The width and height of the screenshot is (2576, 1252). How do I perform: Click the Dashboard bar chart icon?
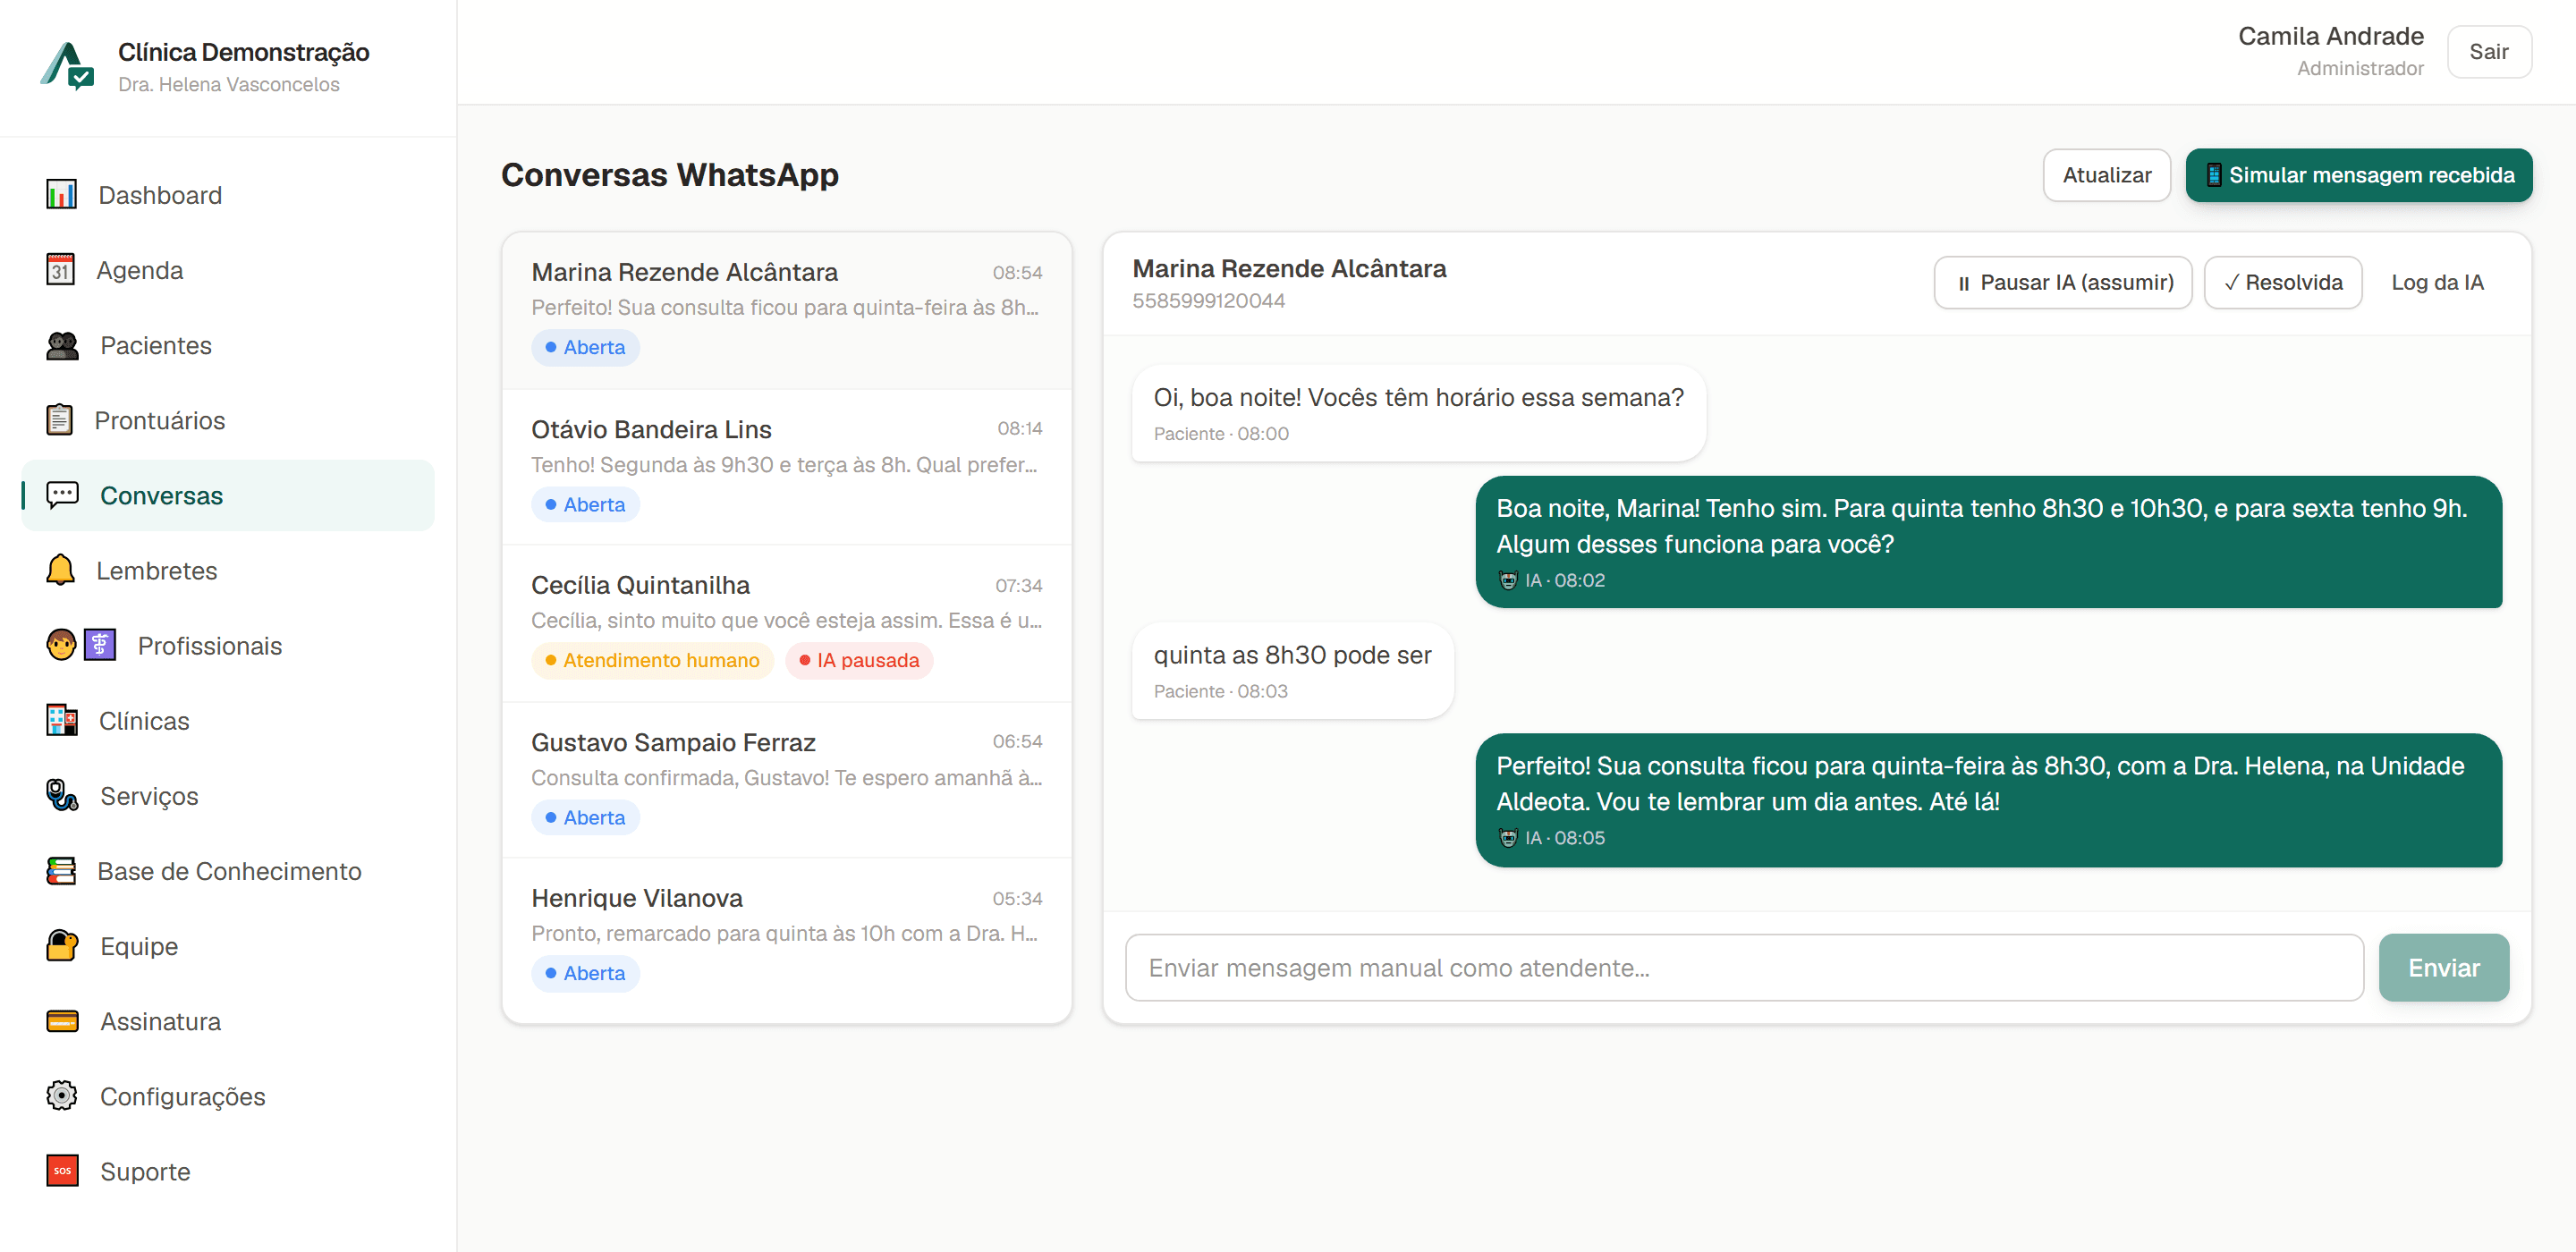coord(61,194)
